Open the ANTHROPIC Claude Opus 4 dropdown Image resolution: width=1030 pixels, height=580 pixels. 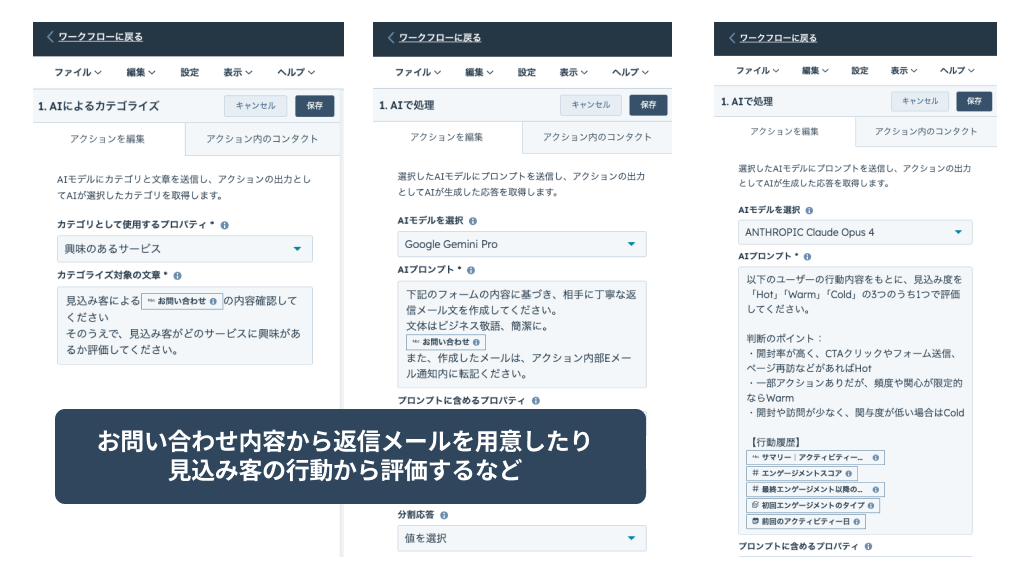[x=854, y=232]
